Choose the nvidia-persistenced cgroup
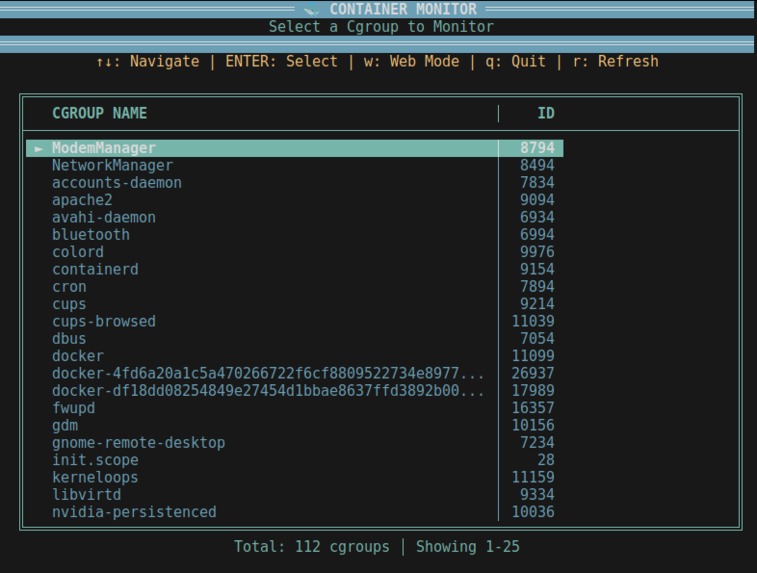Image resolution: width=757 pixels, height=573 pixels. [134, 513]
